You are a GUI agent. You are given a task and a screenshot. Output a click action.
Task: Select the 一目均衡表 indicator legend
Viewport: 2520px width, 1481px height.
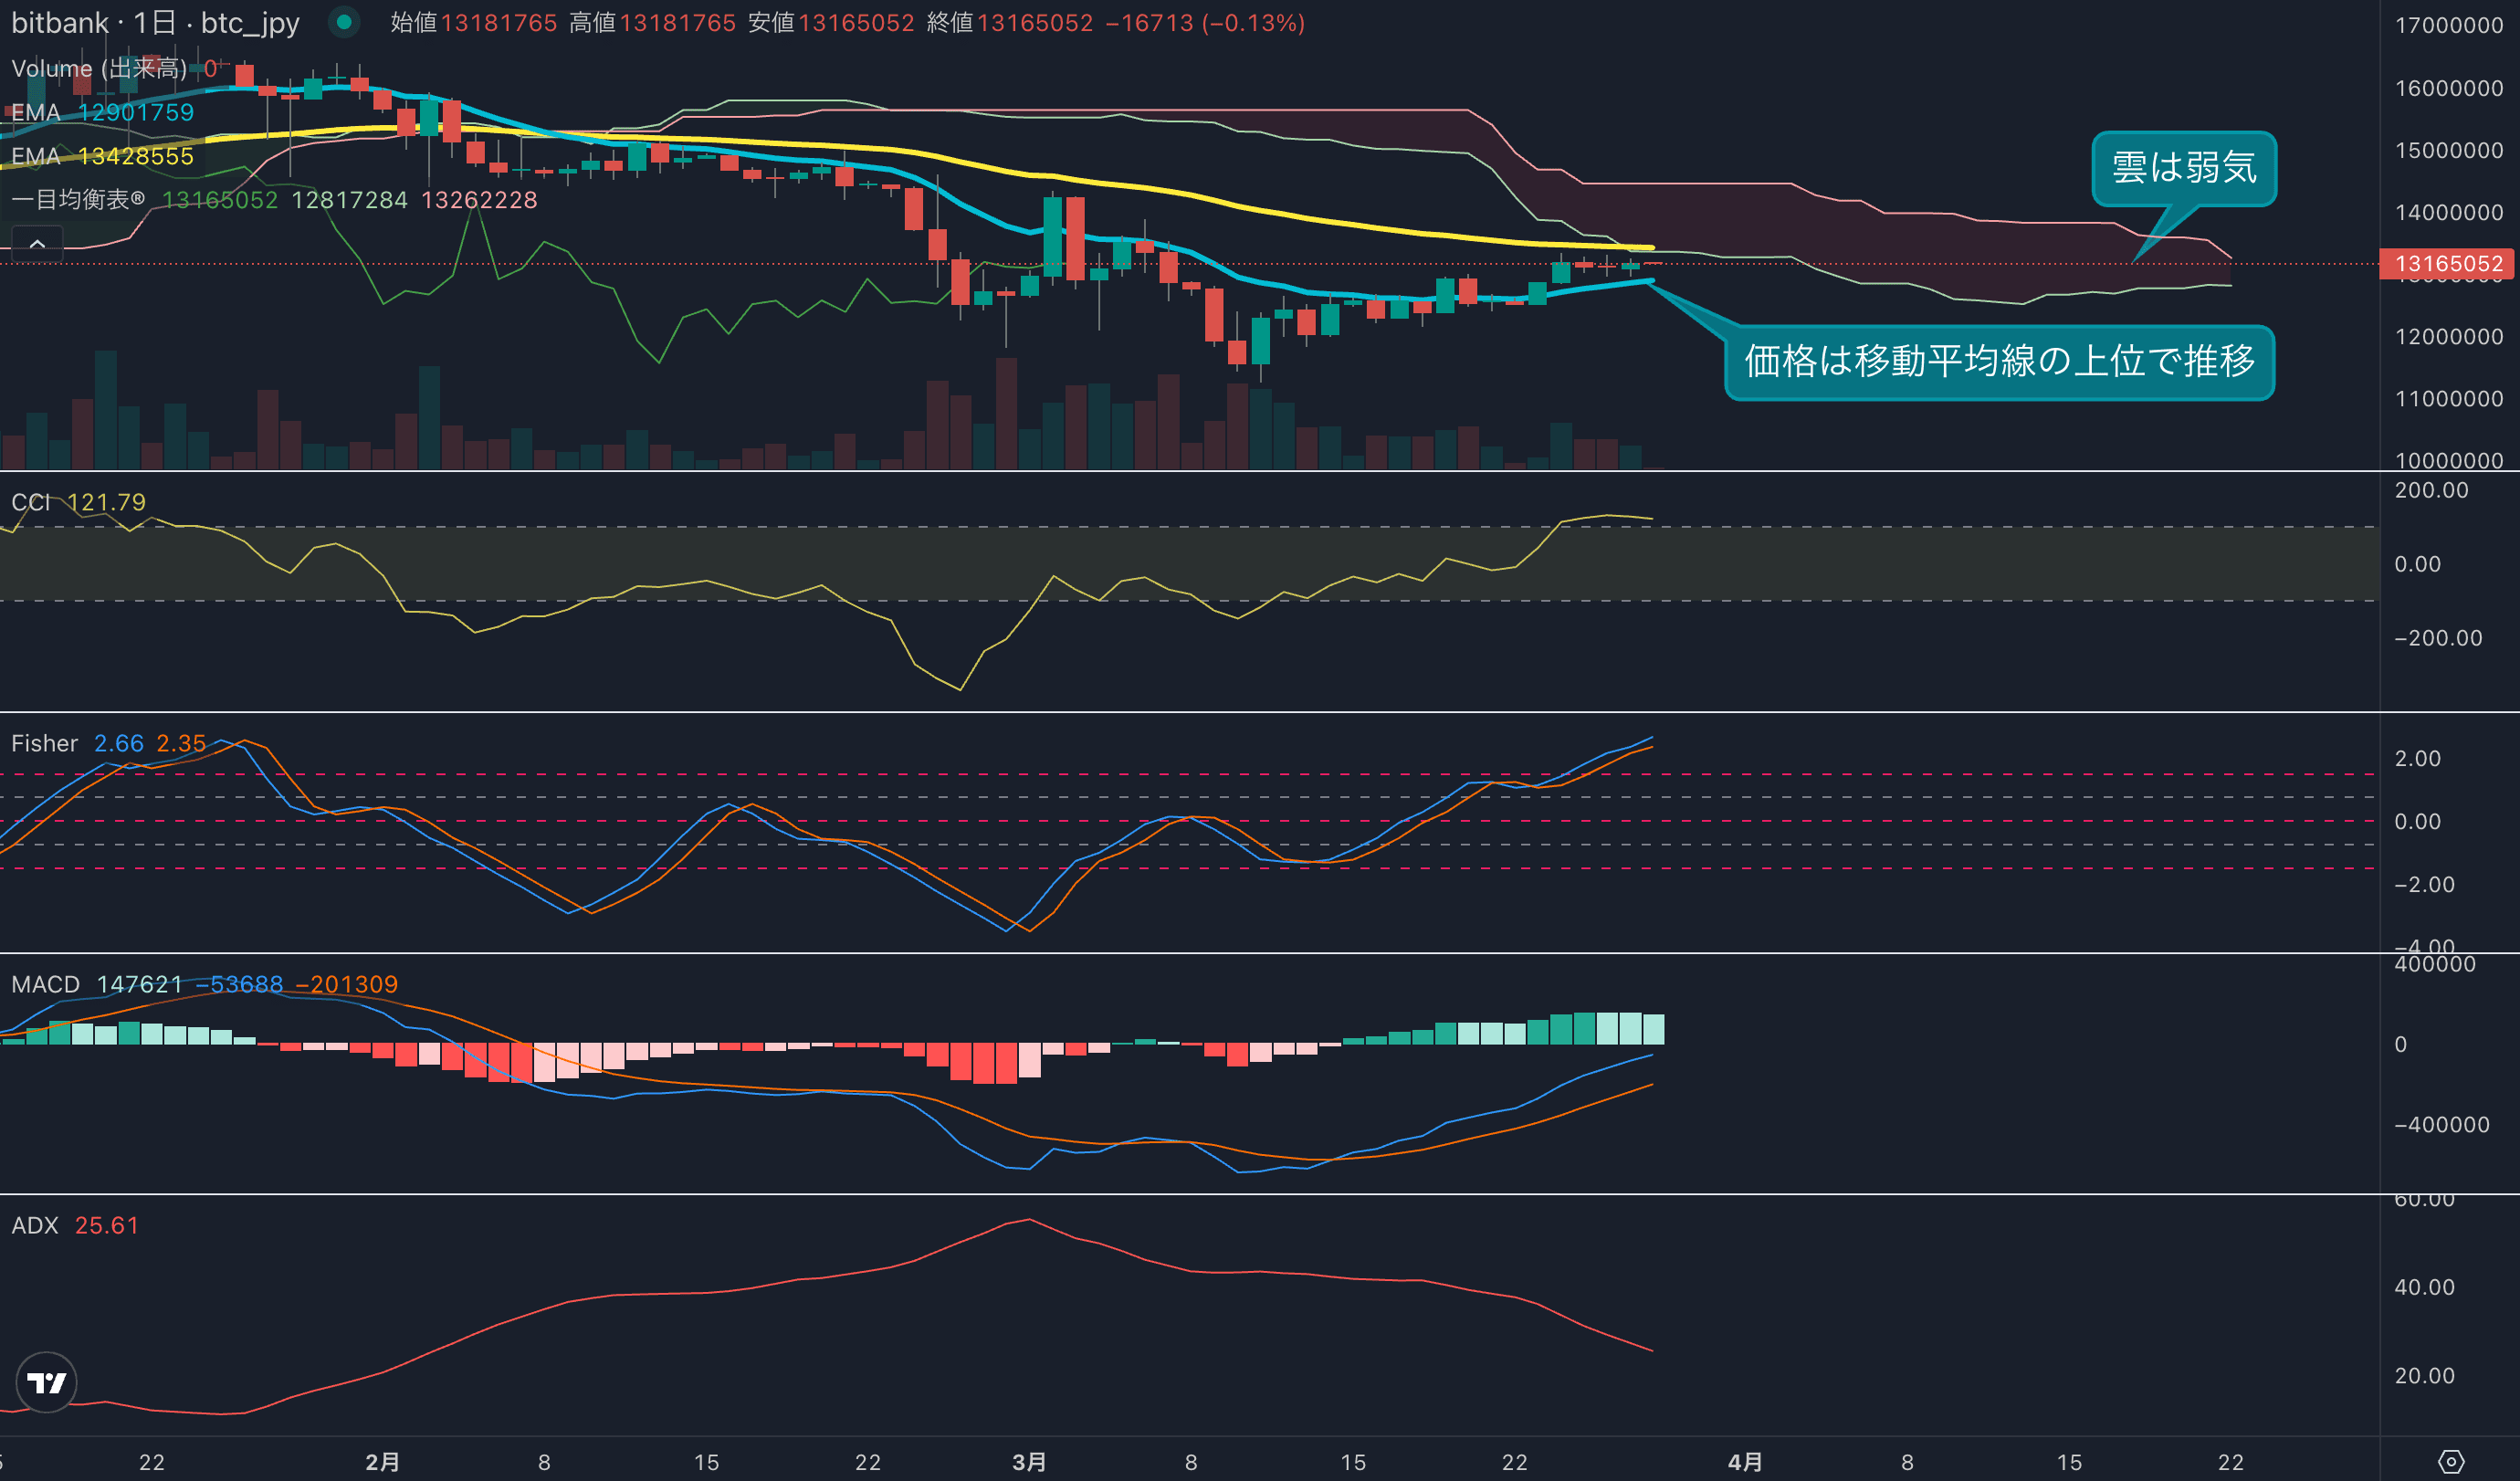[78, 200]
